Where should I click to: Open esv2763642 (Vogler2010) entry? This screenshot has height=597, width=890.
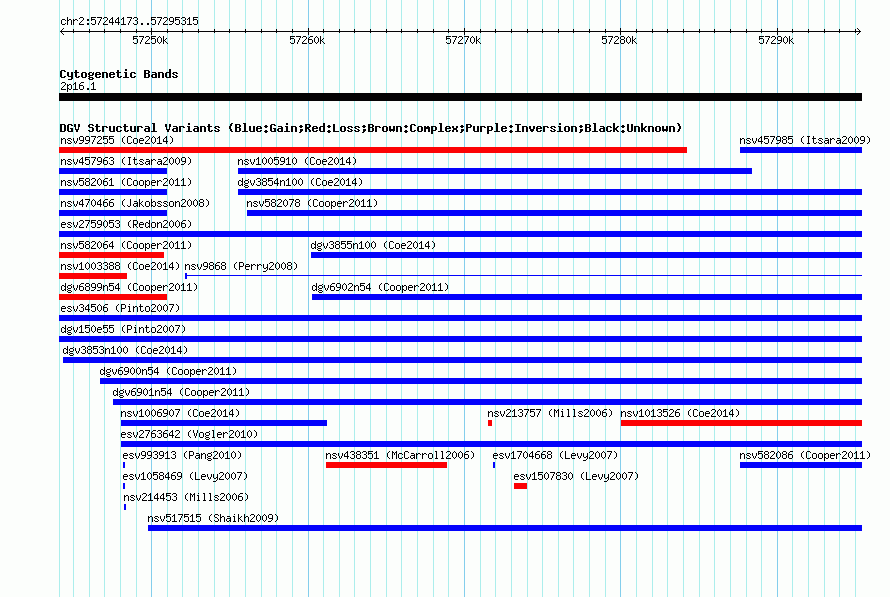point(189,434)
